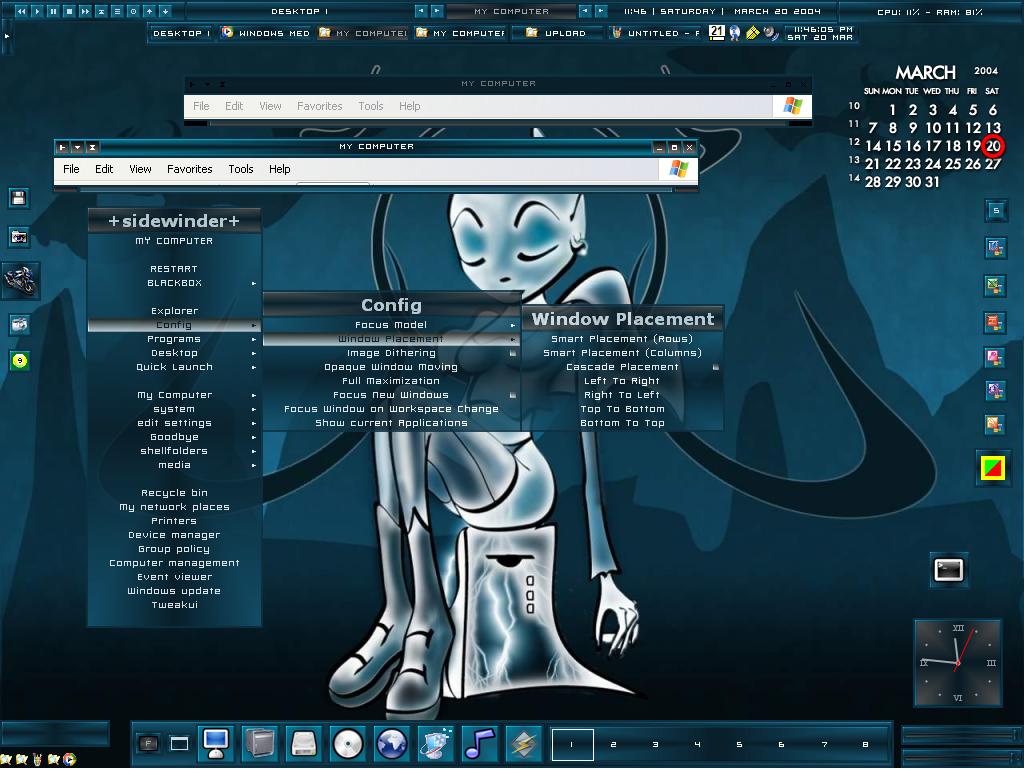Launch the Winamp lightning bolt dock icon

coord(523,743)
